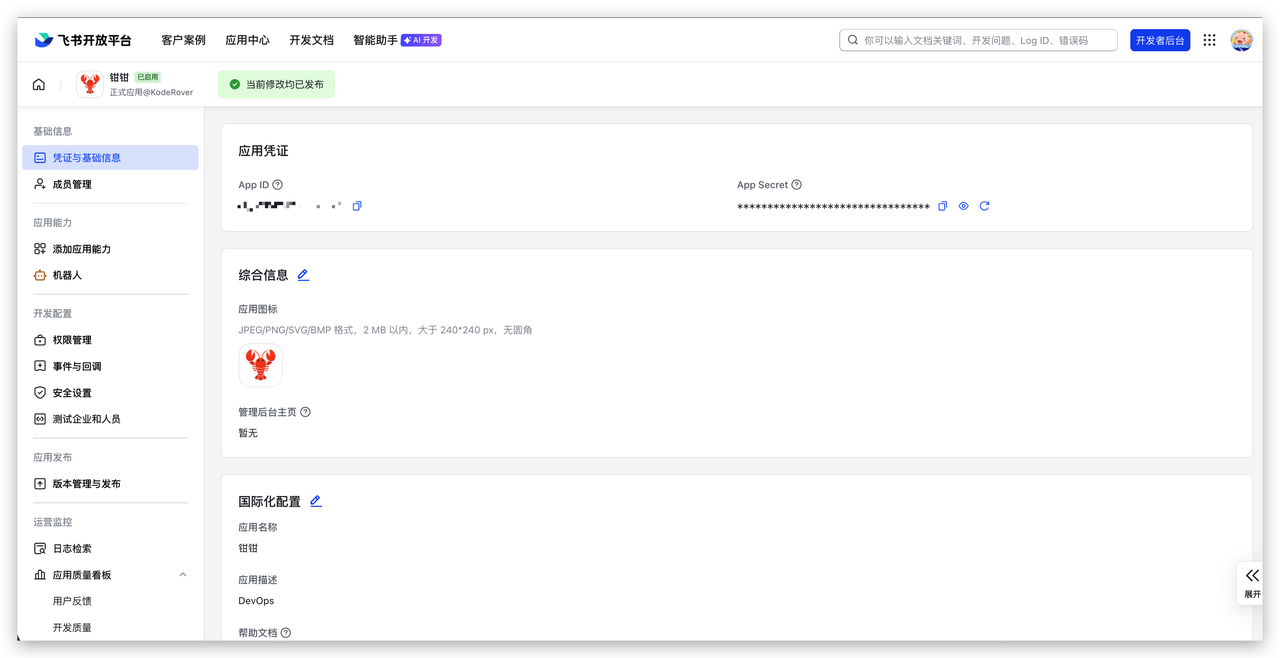Click the 开发者后台 button
1280x658 pixels.
tap(1160, 40)
